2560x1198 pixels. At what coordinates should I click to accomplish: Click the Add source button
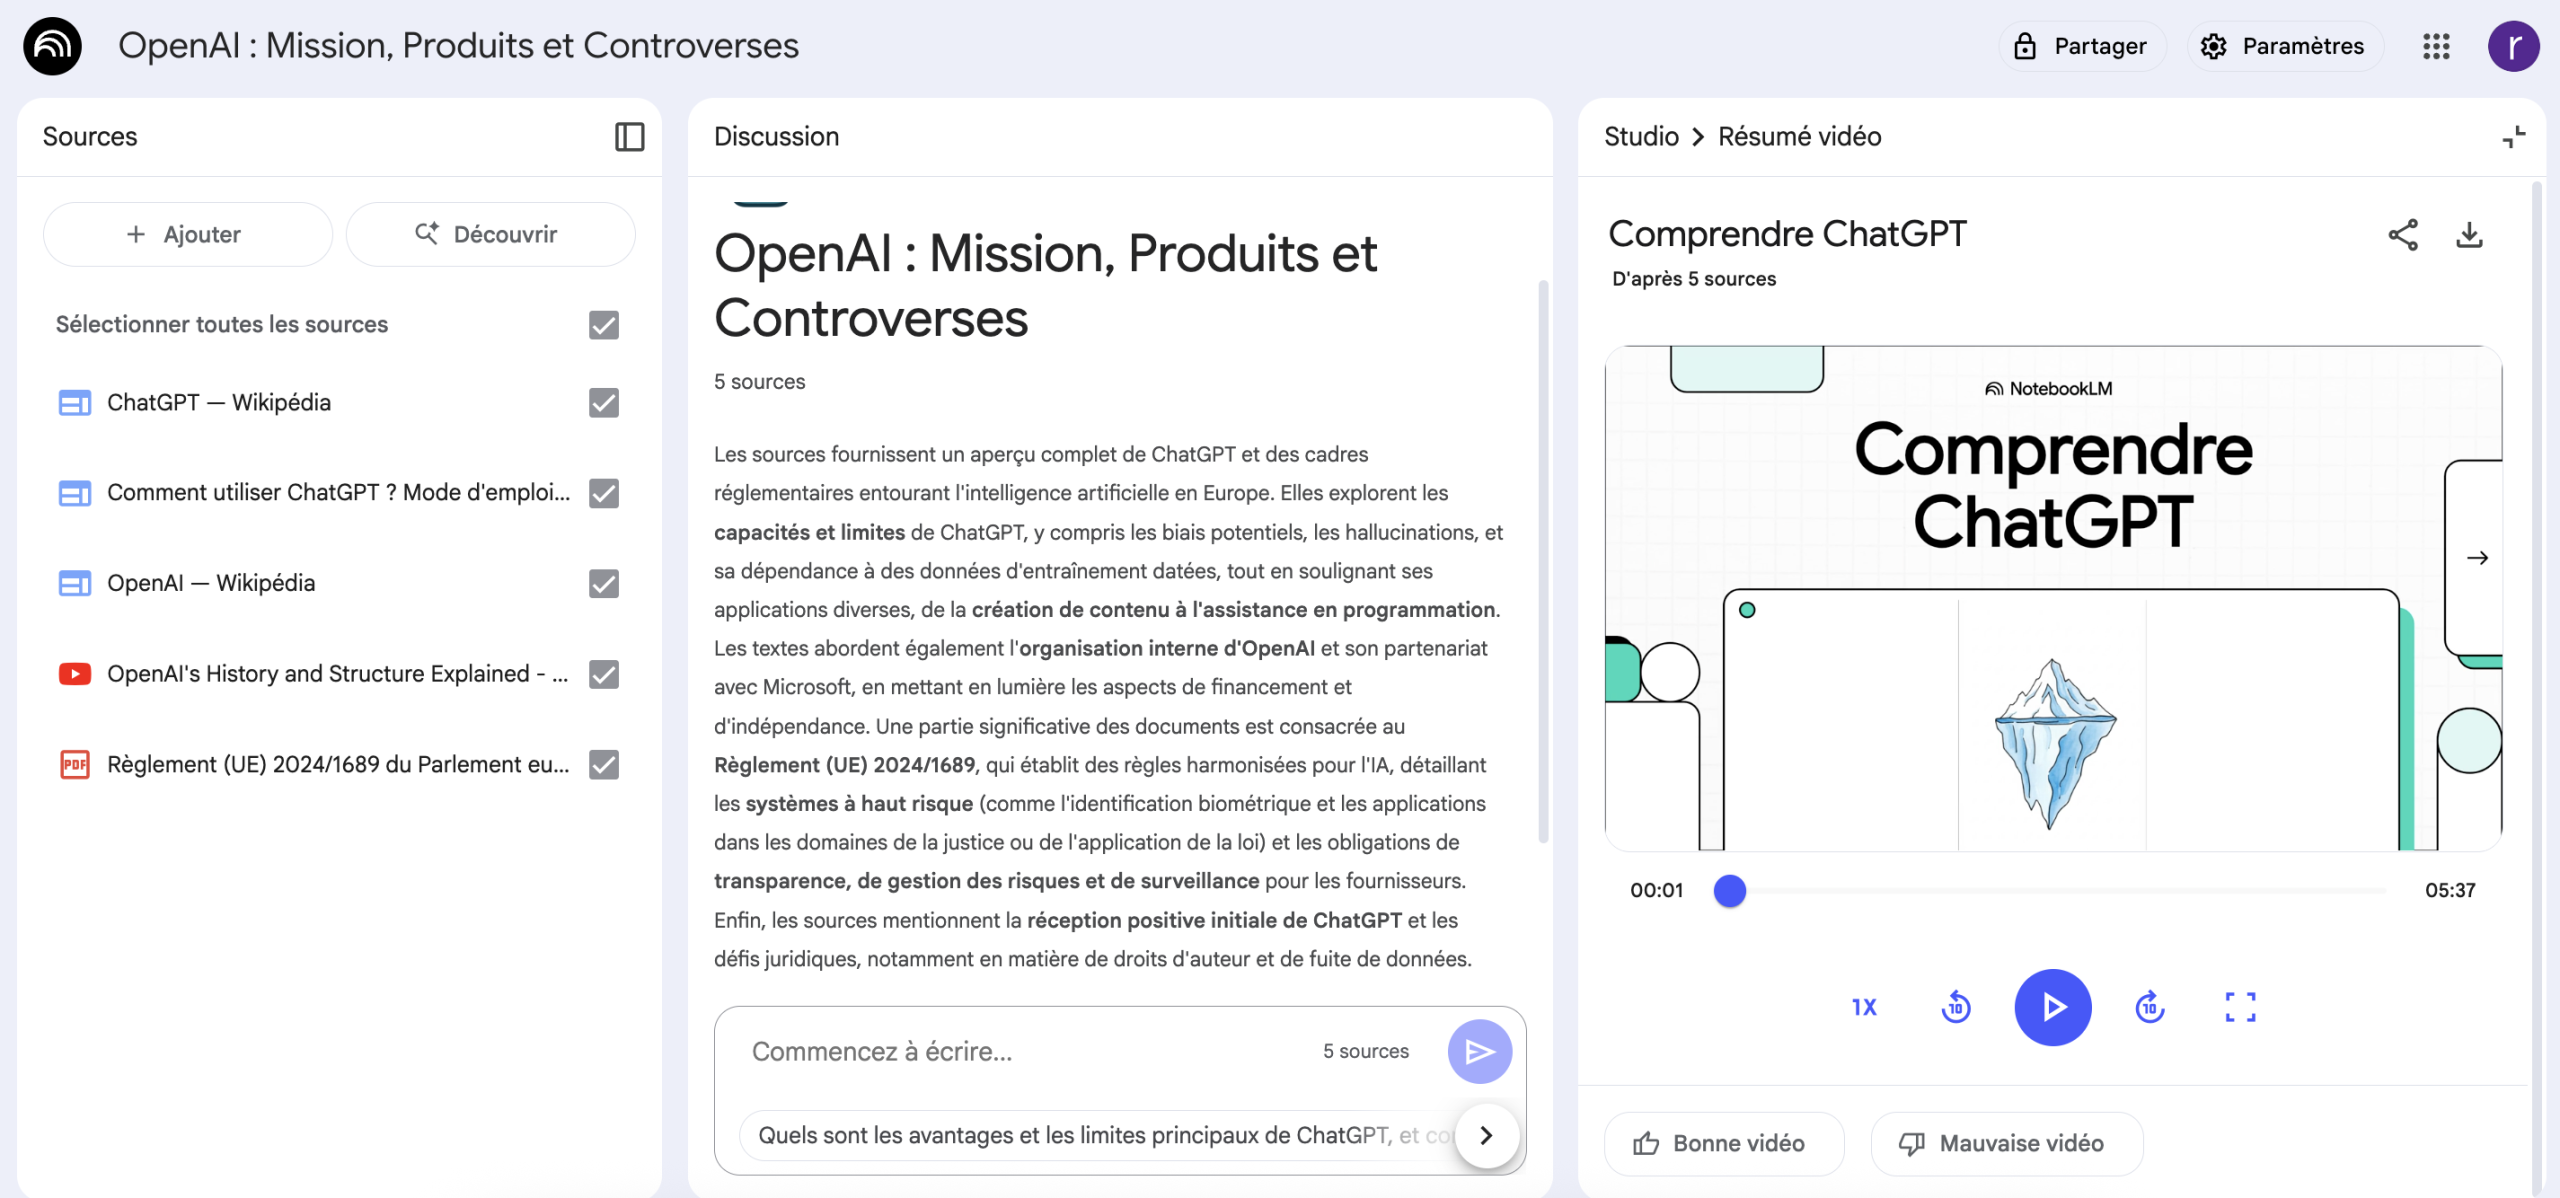[188, 234]
